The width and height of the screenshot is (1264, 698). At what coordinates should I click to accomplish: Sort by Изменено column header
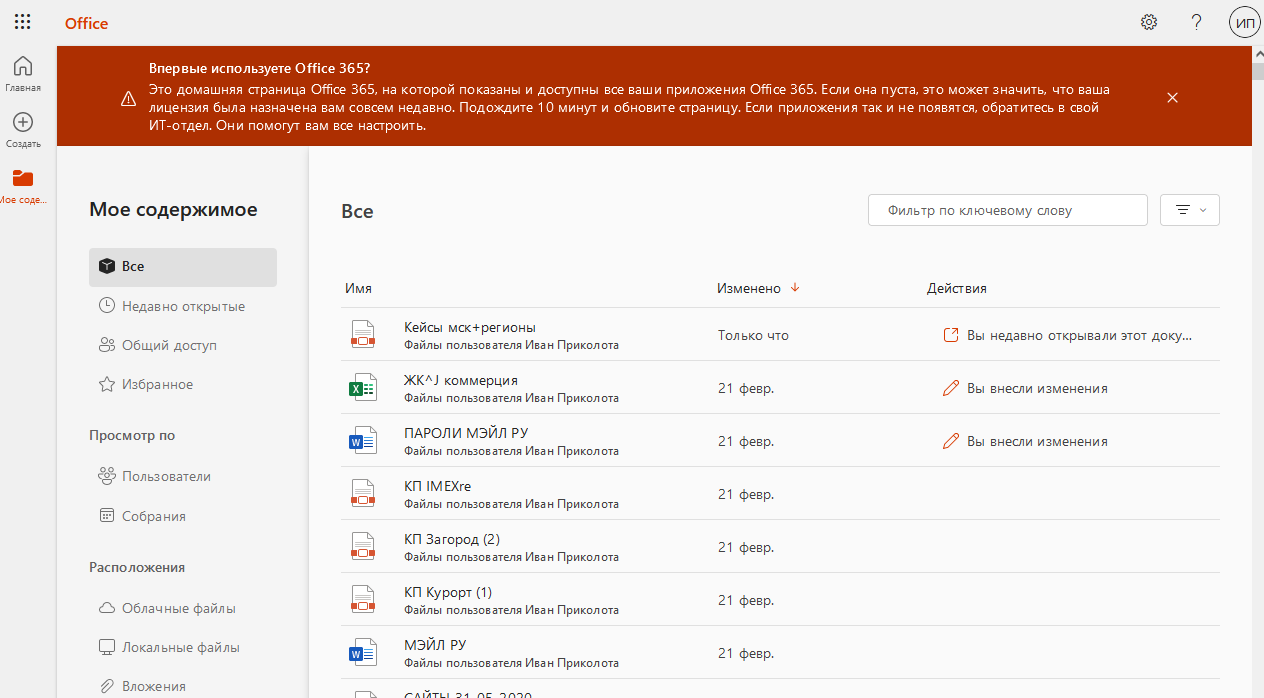point(748,288)
